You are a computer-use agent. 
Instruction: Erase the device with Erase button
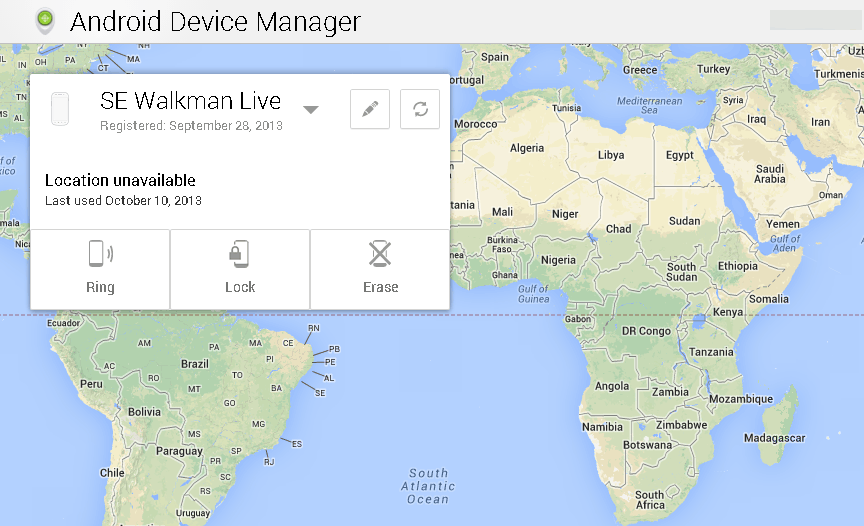[x=380, y=269]
